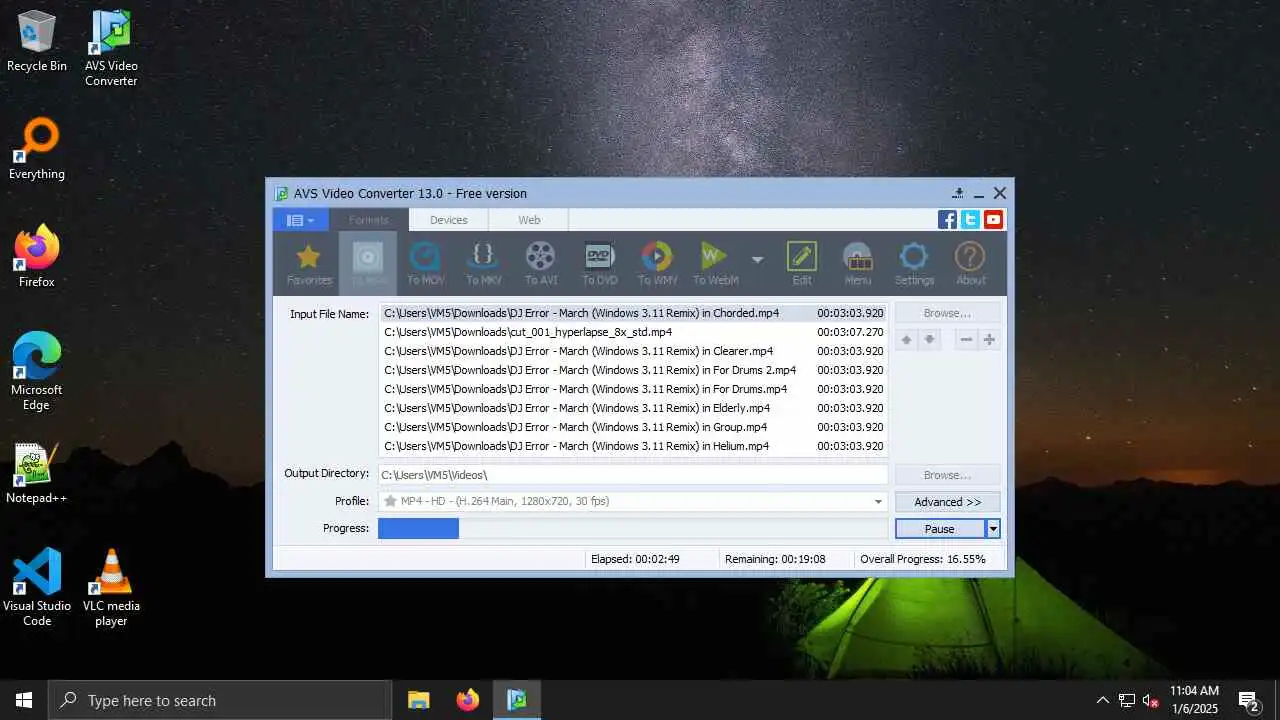Switch to the Devices tab
Screen dimensions: 1280x720
pos(449,220)
